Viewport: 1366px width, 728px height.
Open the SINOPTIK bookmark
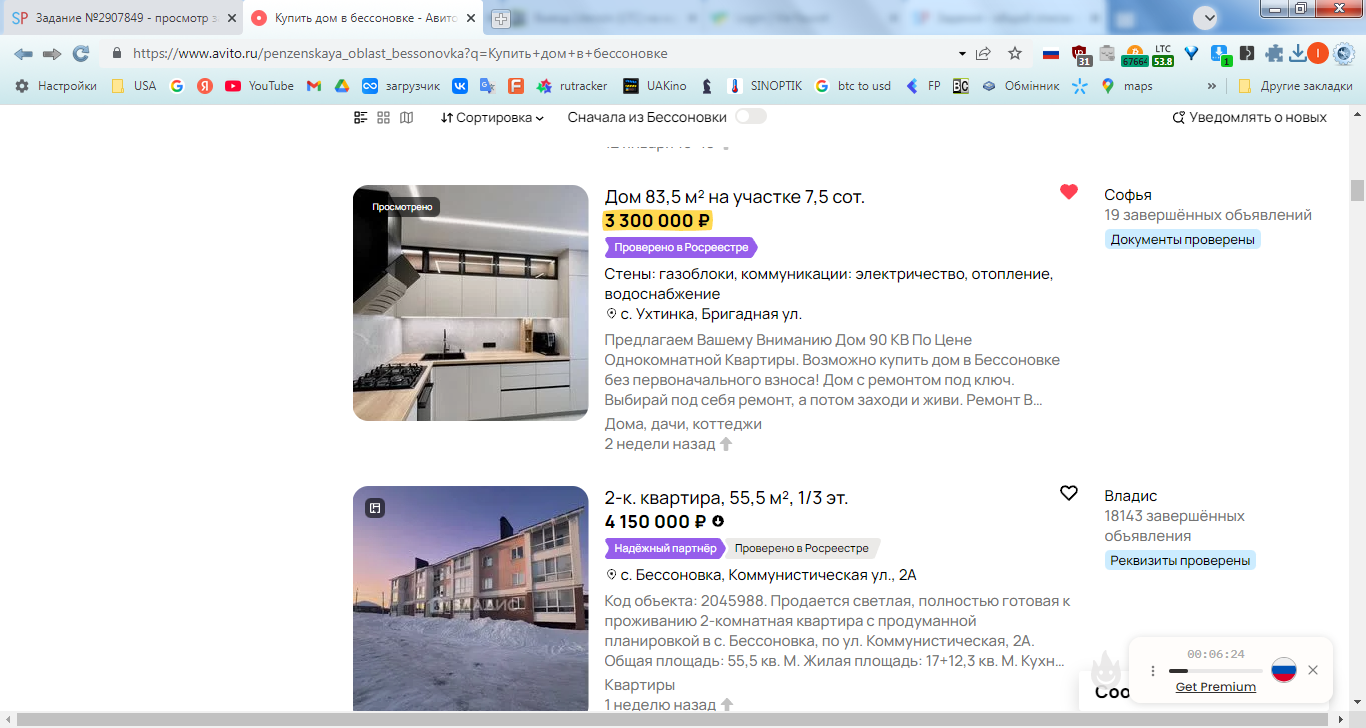click(x=765, y=86)
